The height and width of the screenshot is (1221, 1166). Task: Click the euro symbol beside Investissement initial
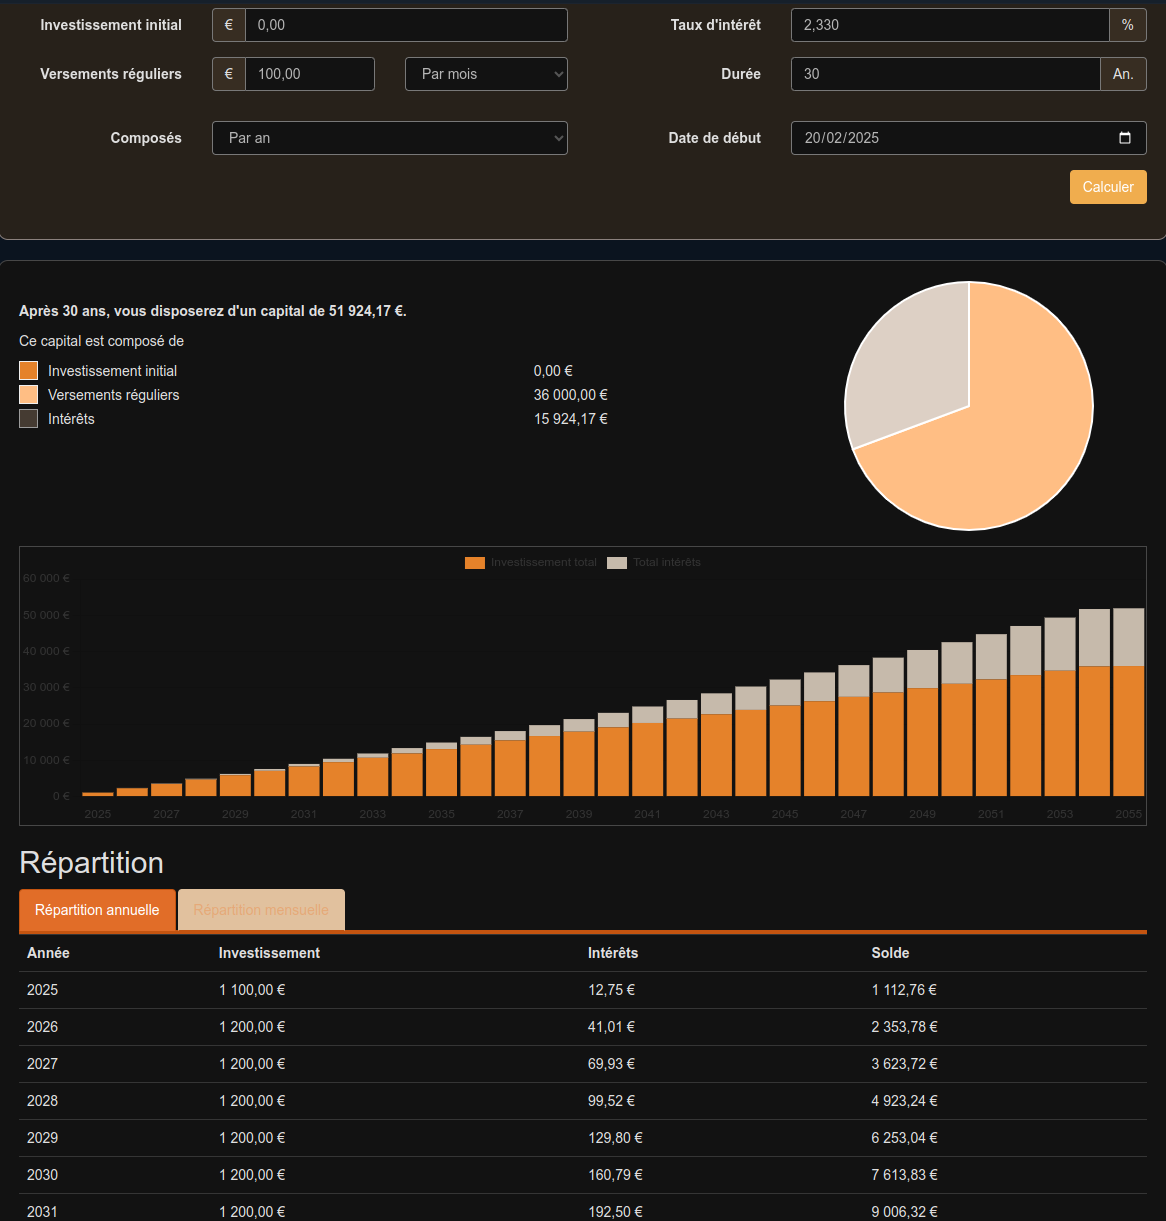pos(229,25)
